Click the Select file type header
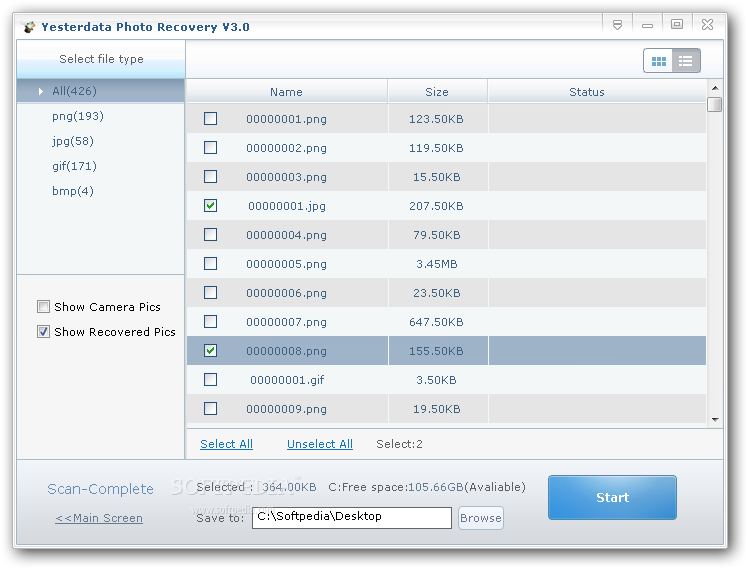The height and width of the screenshot is (569, 748). 101,59
